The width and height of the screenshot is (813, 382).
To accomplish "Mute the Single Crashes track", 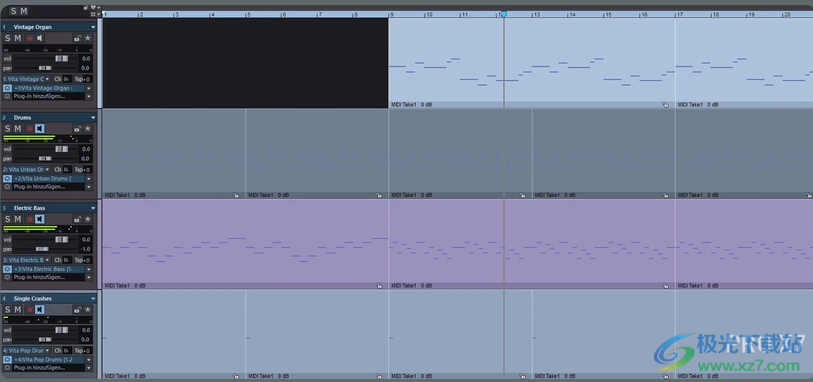I will click(x=18, y=309).
